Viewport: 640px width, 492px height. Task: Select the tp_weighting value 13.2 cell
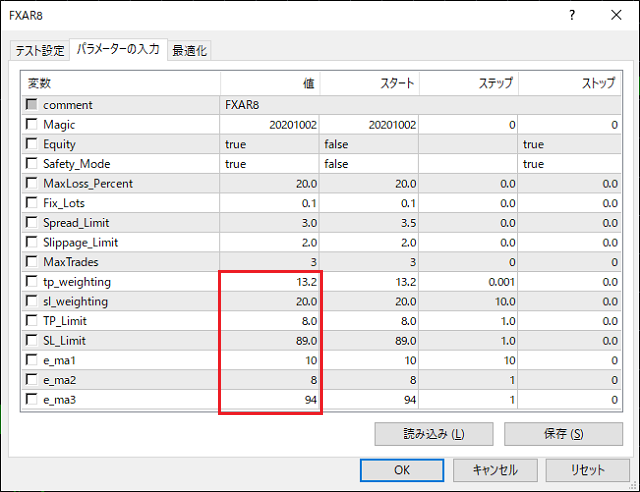point(269,282)
